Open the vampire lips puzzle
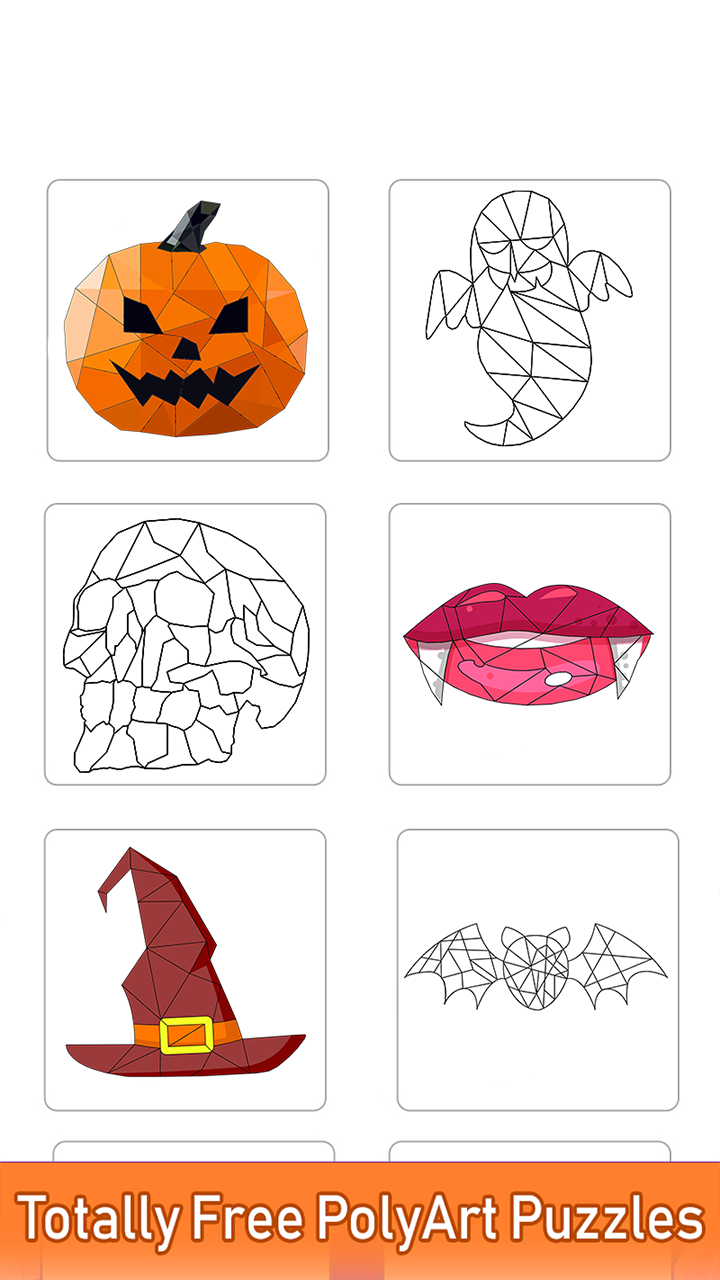Image resolution: width=720 pixels, height=1280 pixels. pyautogui.click(x=529, y=644)
